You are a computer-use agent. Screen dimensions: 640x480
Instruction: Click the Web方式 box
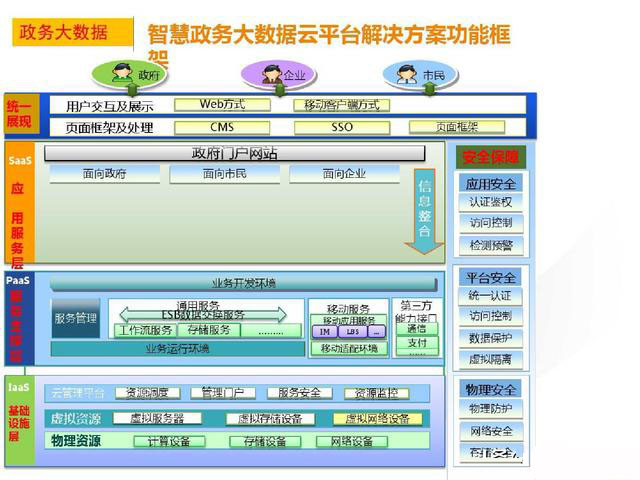pos(222,104)
